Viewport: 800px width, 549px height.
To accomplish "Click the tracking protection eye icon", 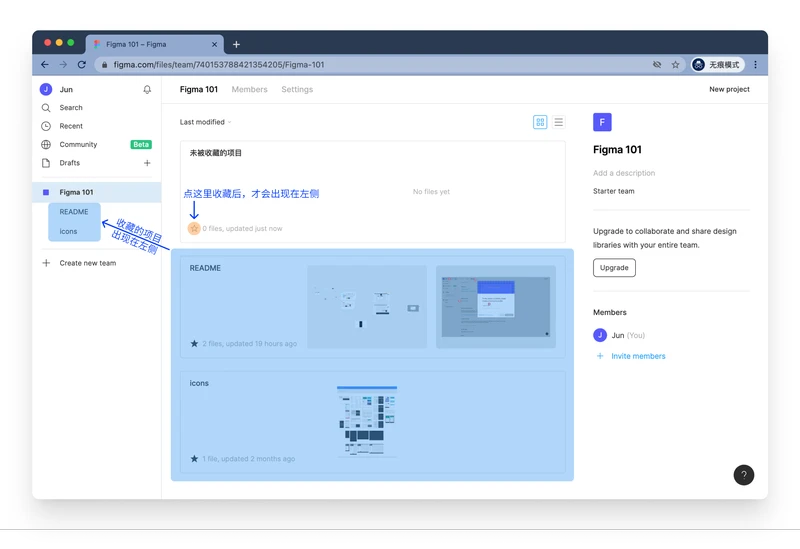I will [657, 65].
